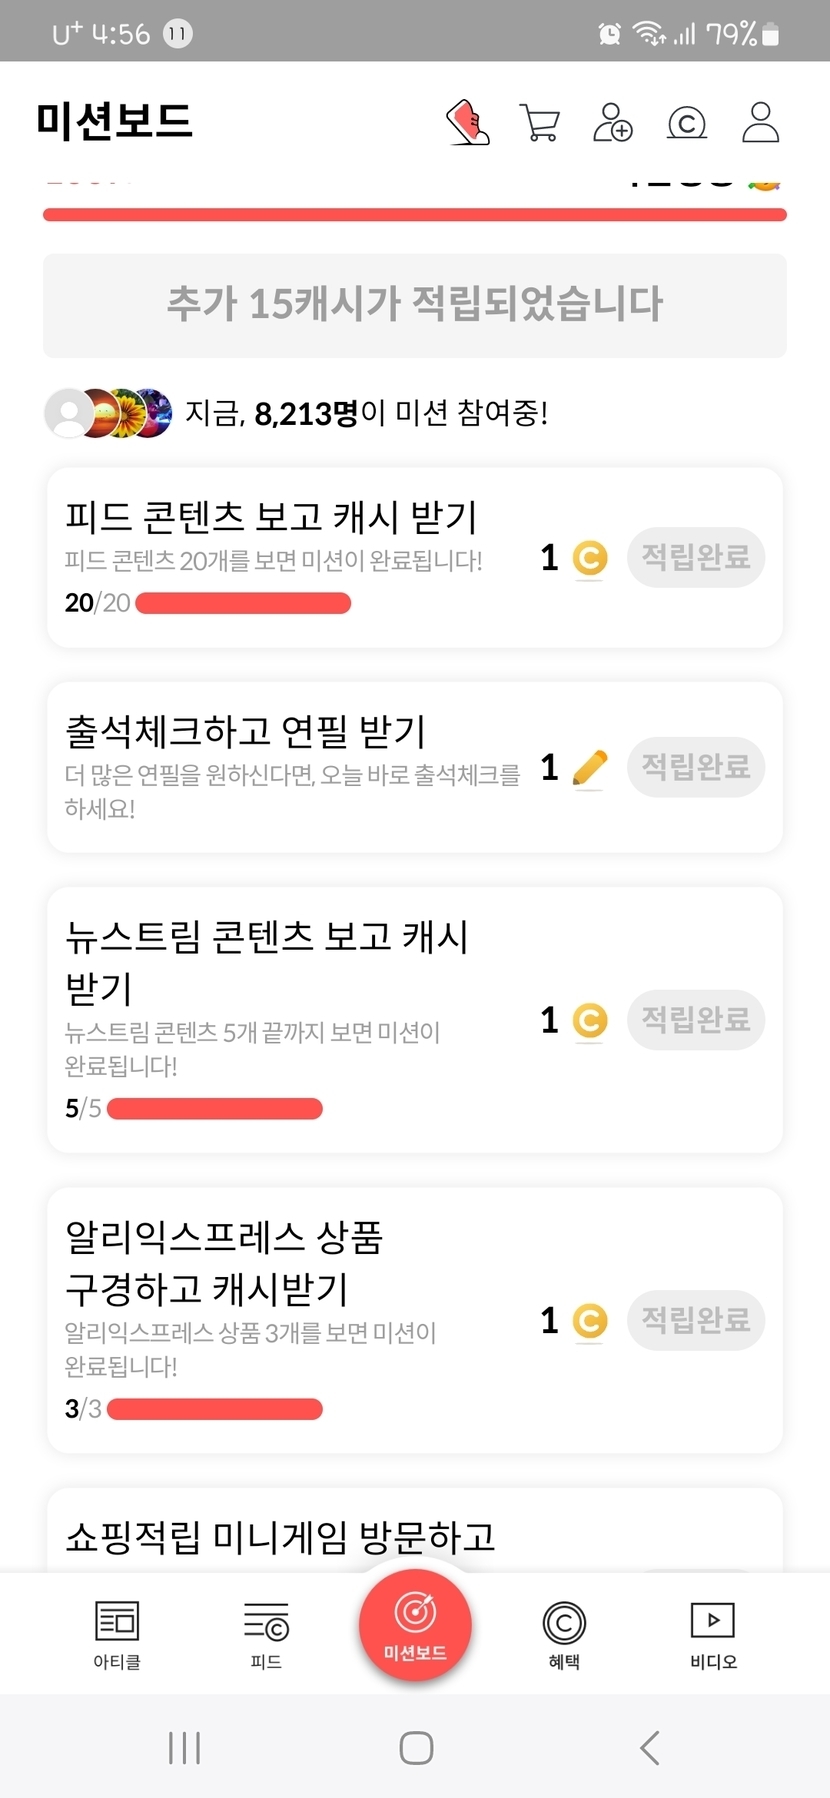
Task: Open the user profile icon
Action: coord(760,123)
